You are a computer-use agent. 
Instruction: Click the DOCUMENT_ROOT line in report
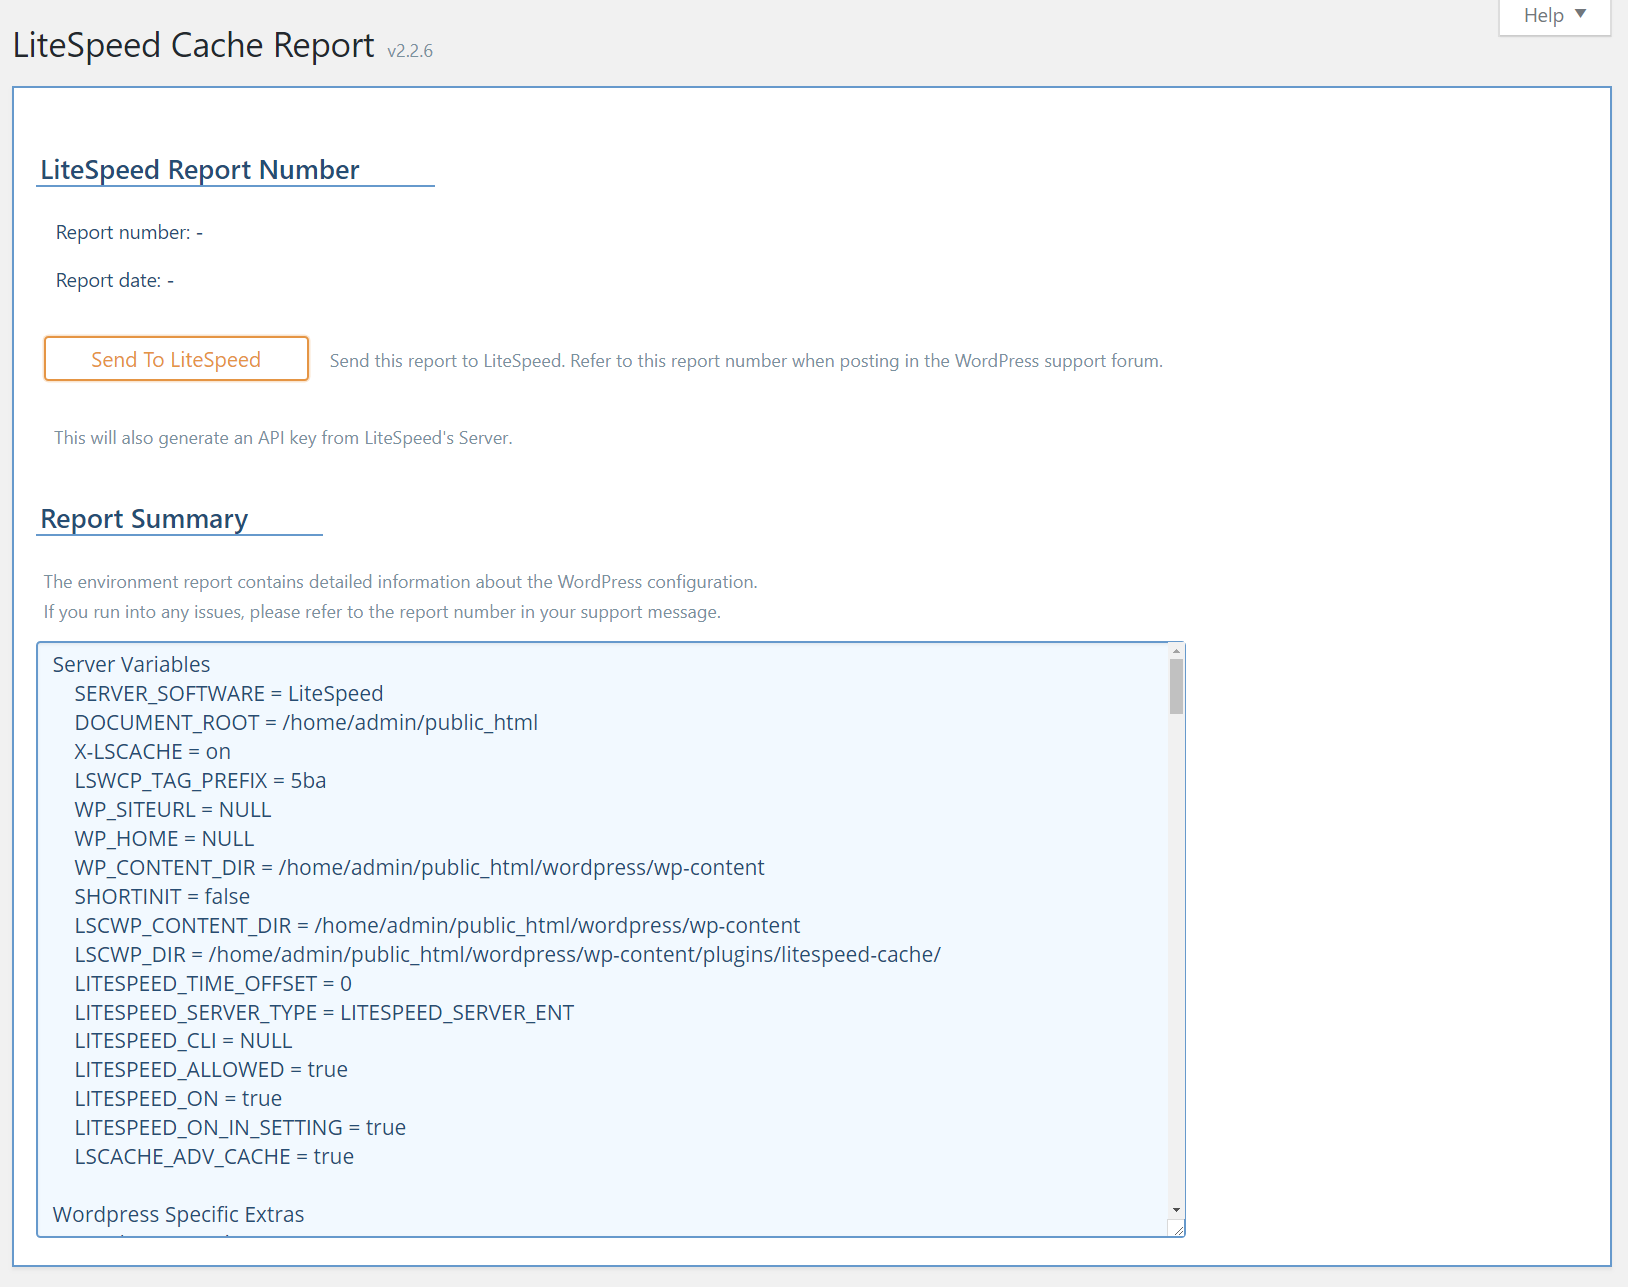tap(306, 723)
